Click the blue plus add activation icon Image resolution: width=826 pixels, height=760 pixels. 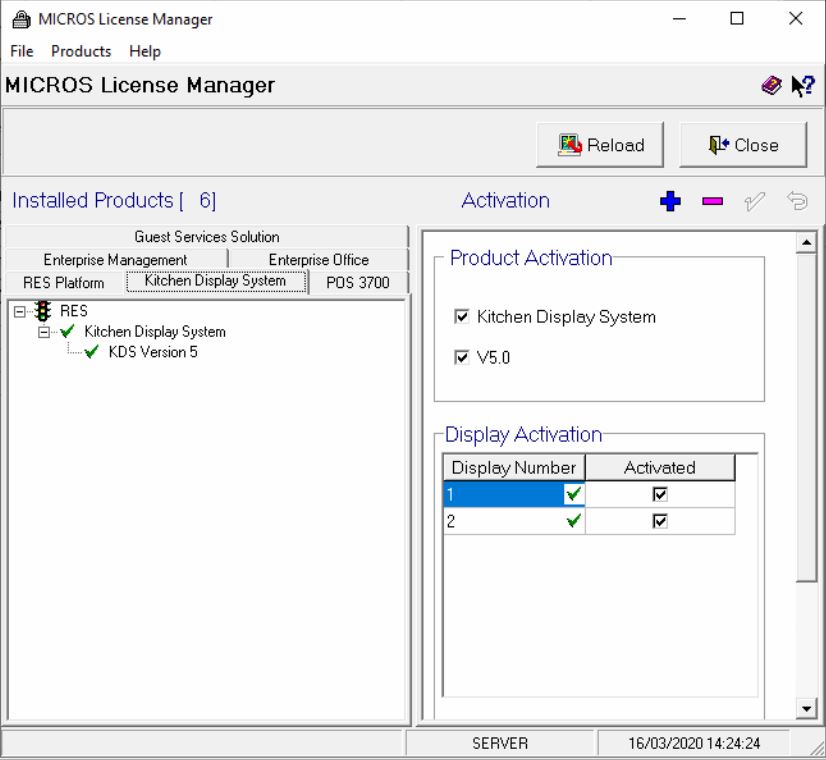click(670, 201)
